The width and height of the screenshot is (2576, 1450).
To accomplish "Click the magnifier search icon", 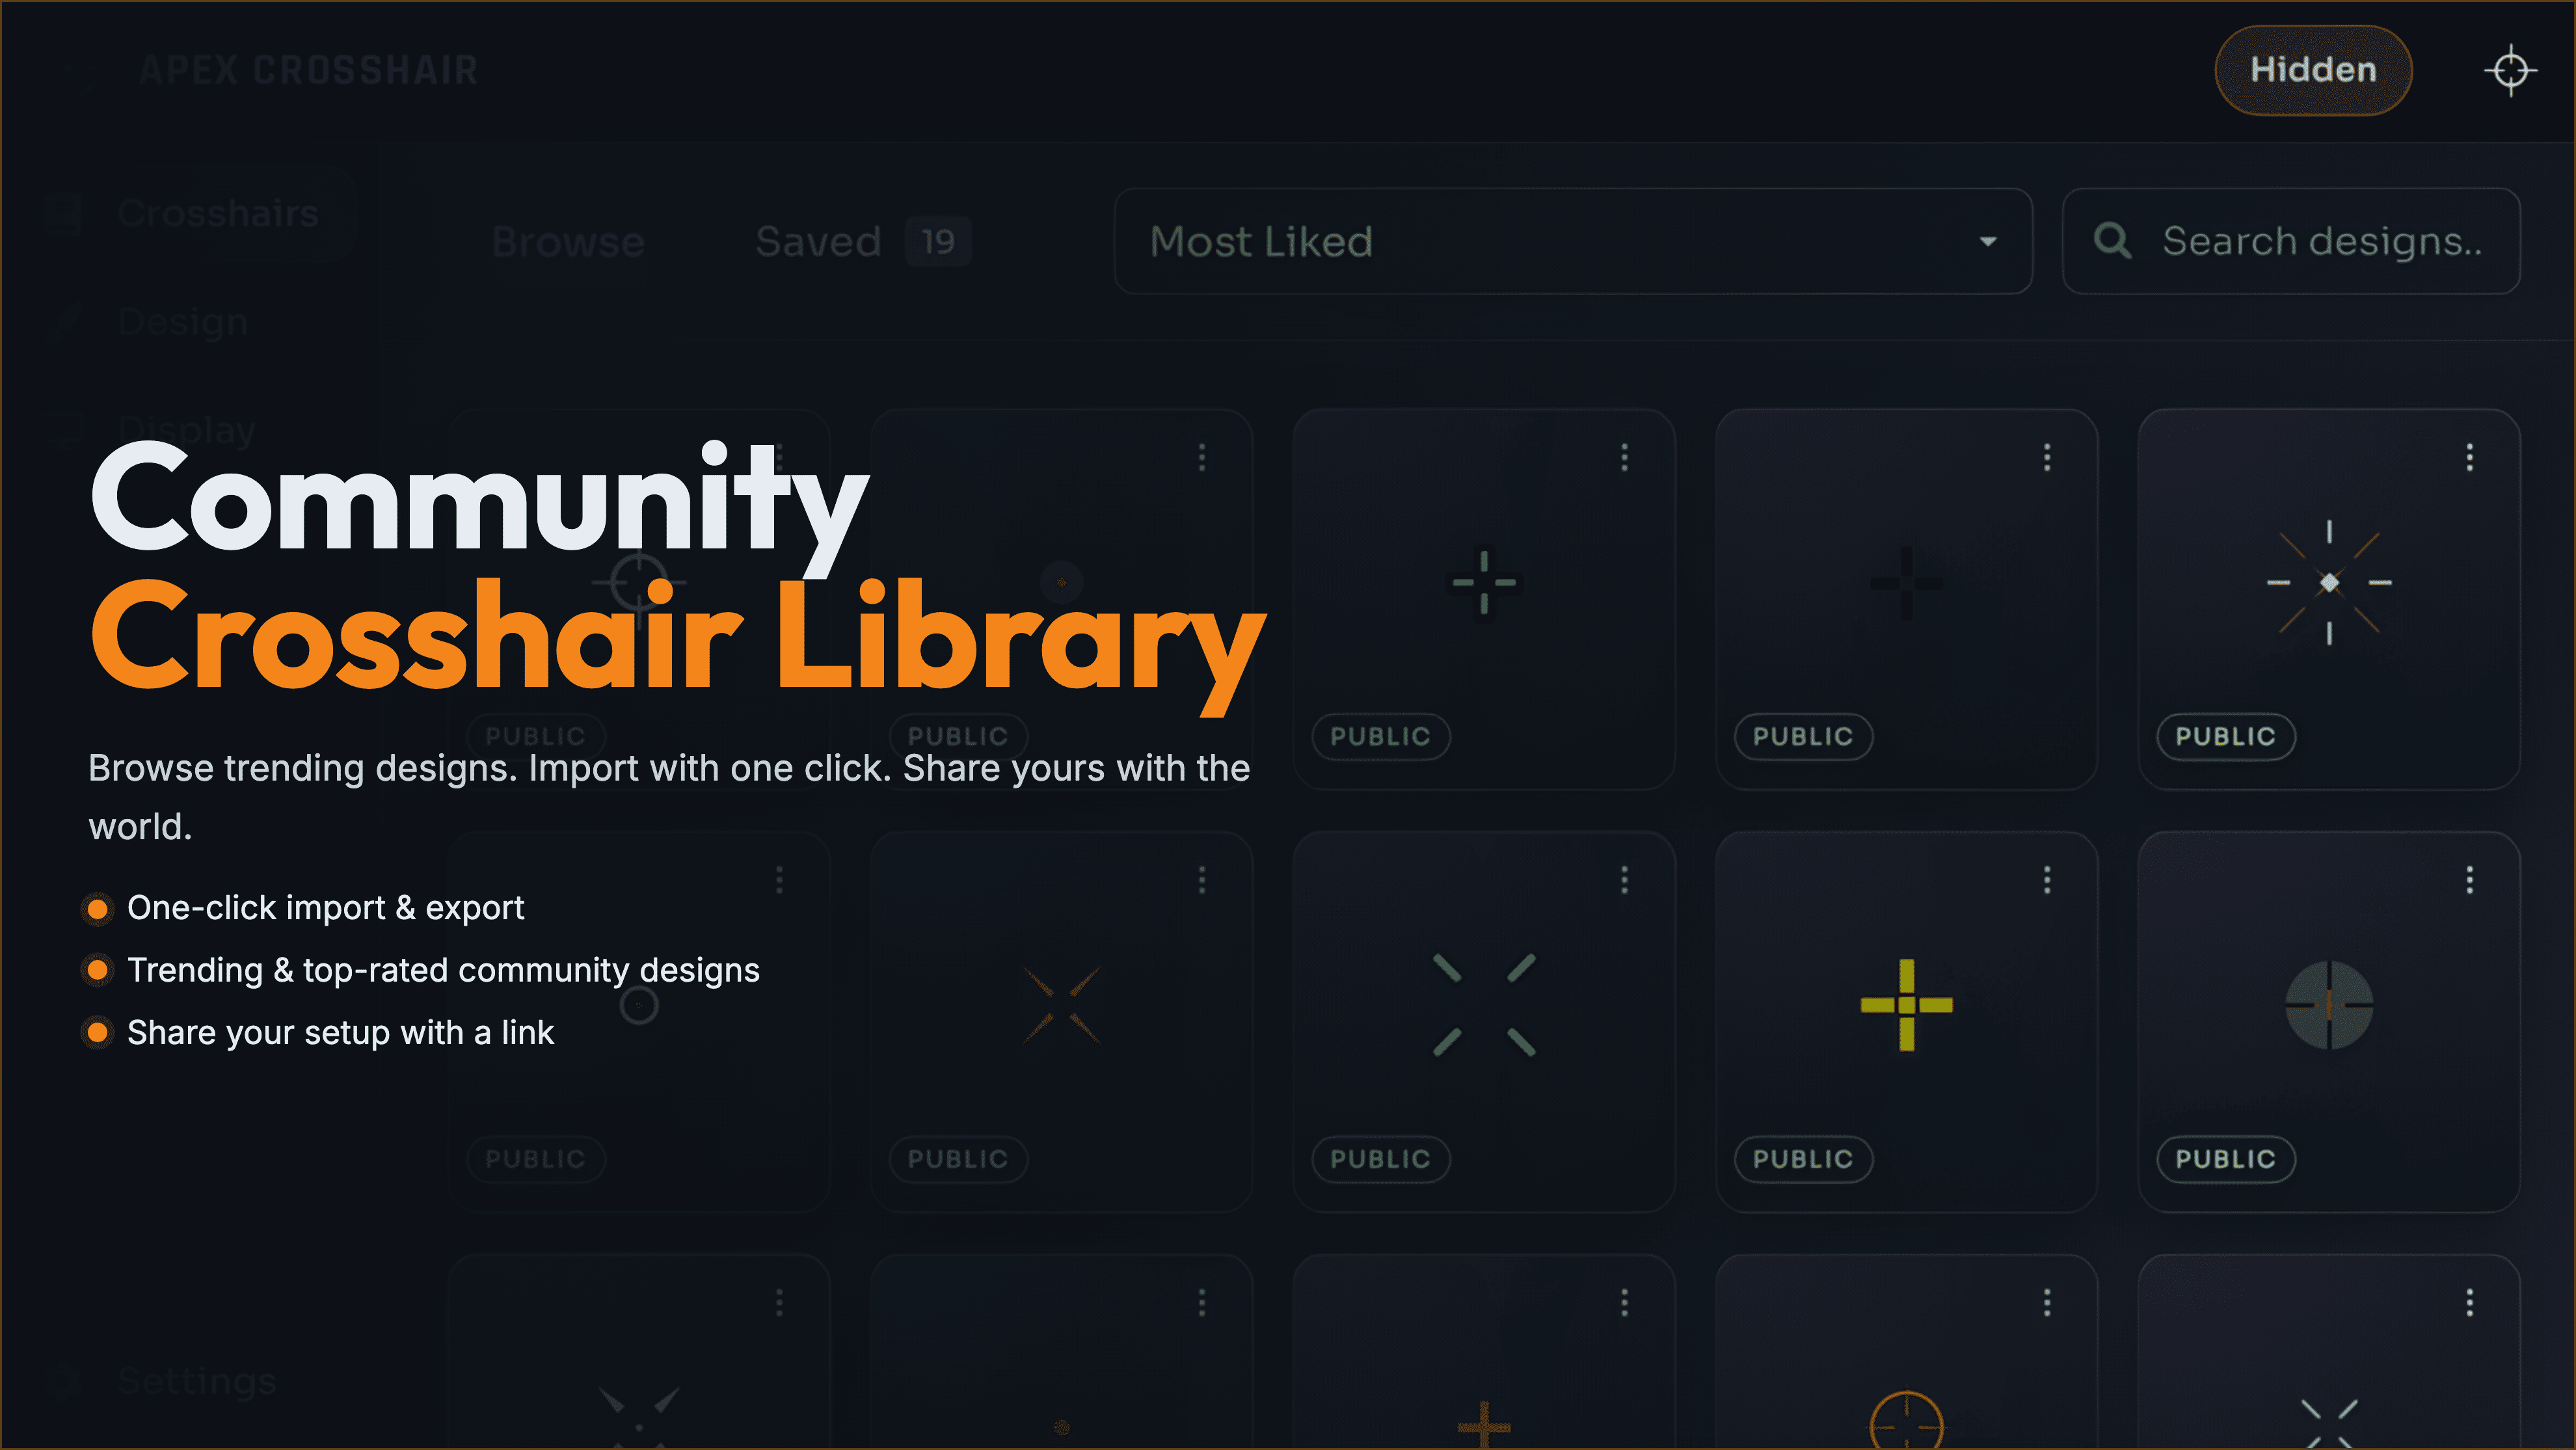I will click(x=2112, y=241).
